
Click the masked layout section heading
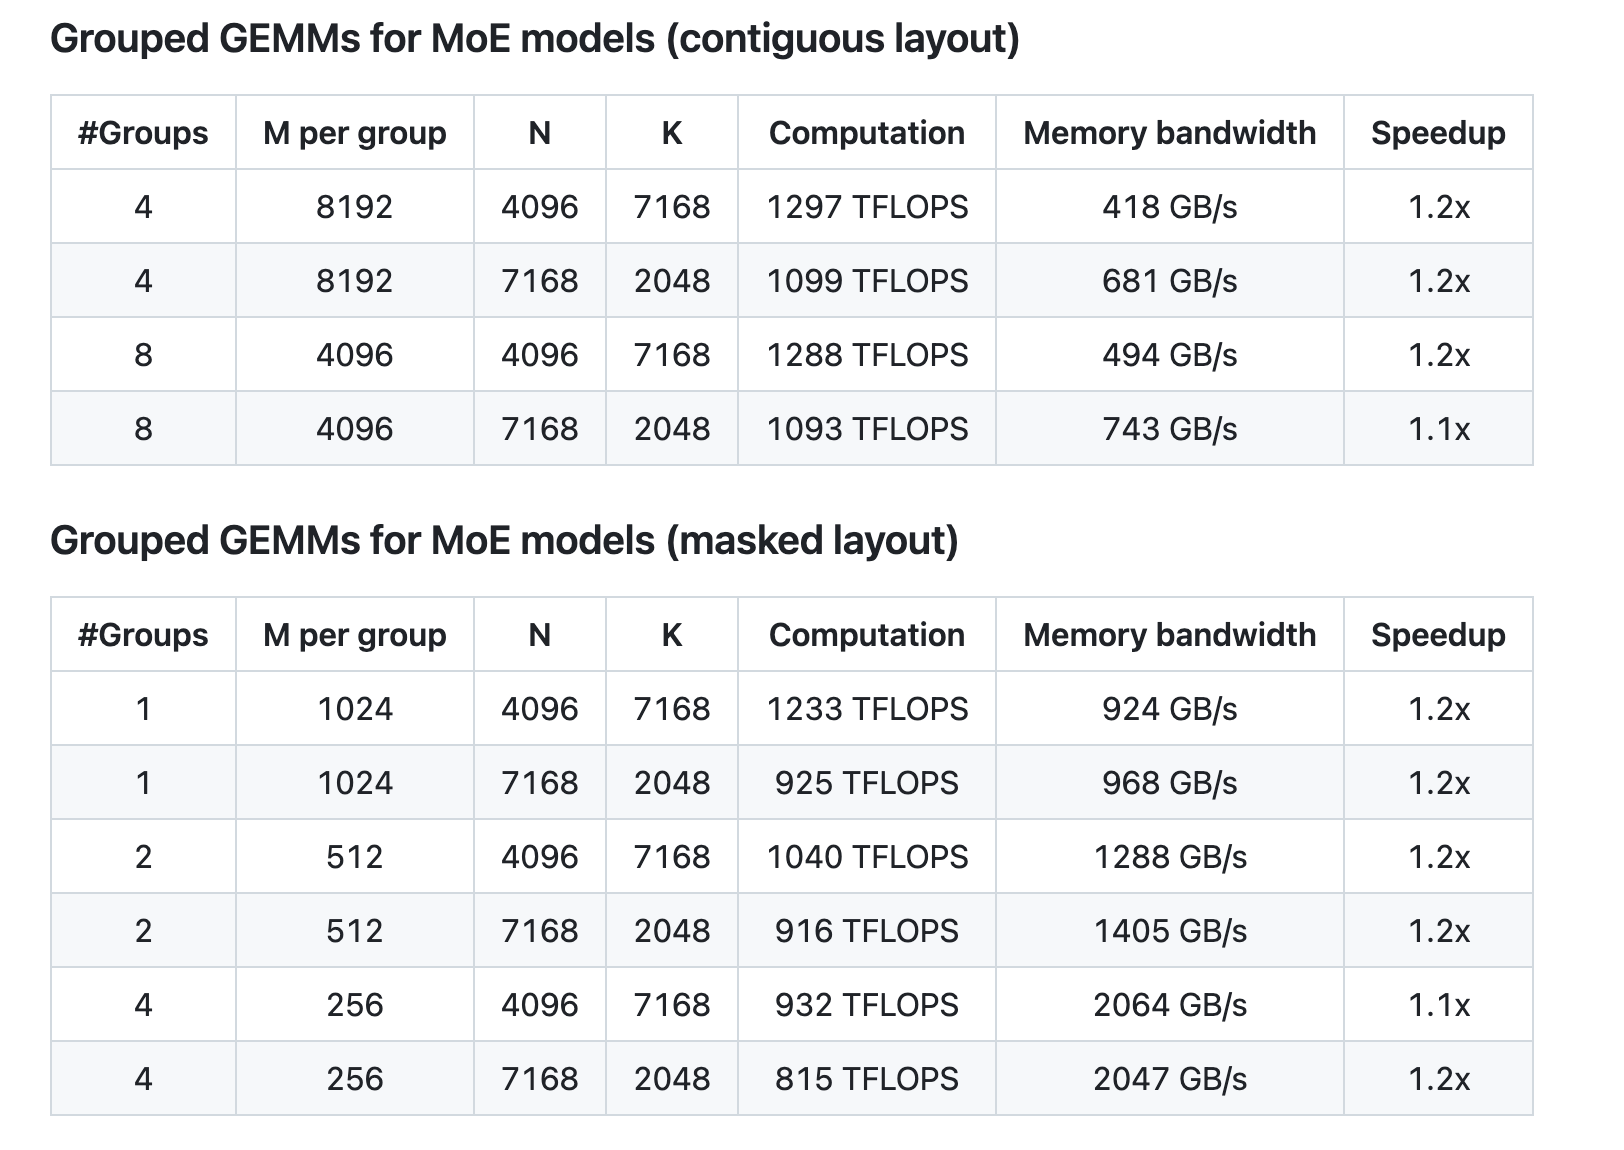click(x=504, y=541)
